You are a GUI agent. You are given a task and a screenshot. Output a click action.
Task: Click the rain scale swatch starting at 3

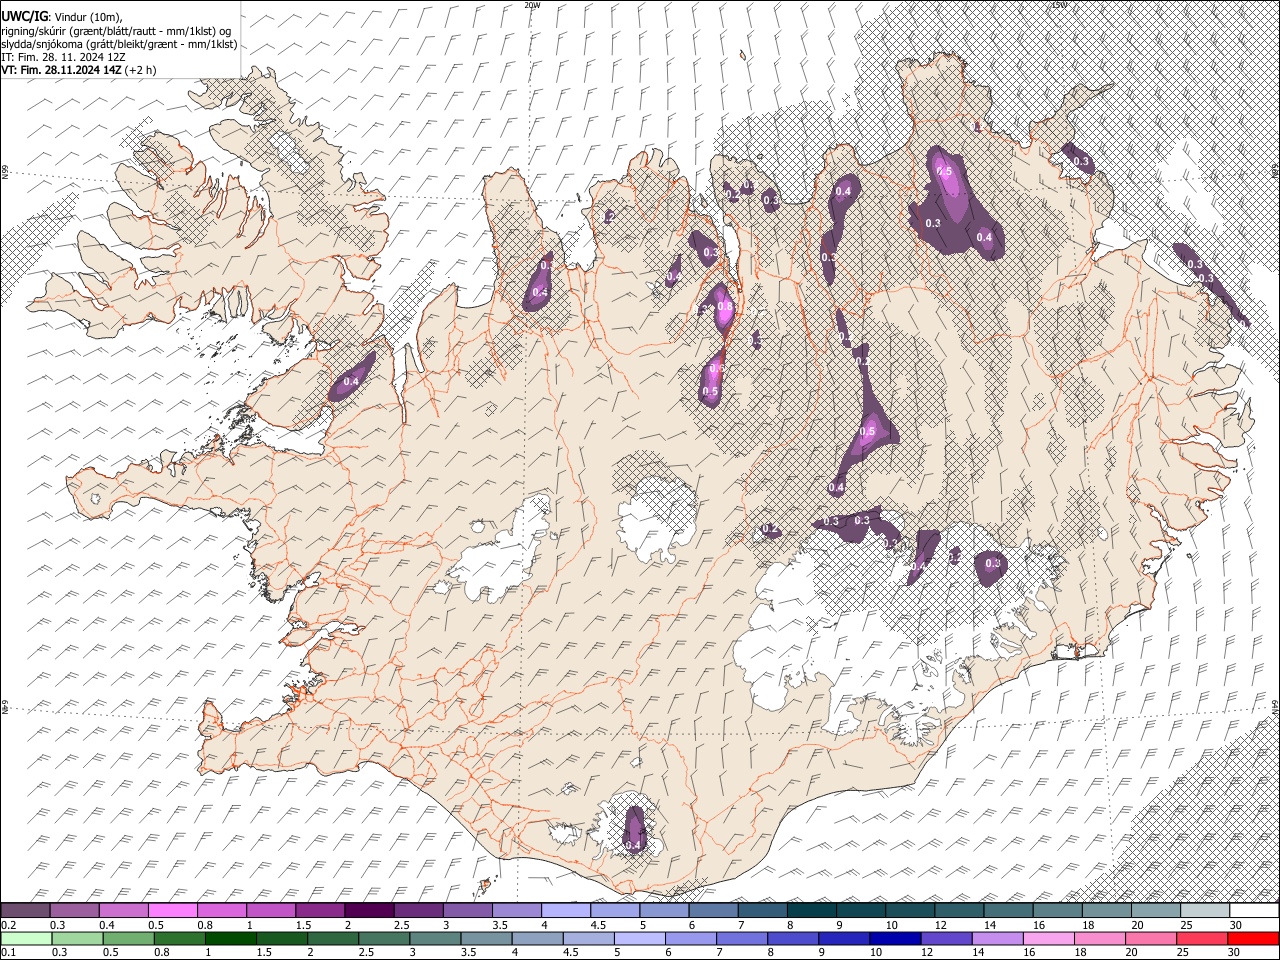pyautogui.click(x=436, y=939)
